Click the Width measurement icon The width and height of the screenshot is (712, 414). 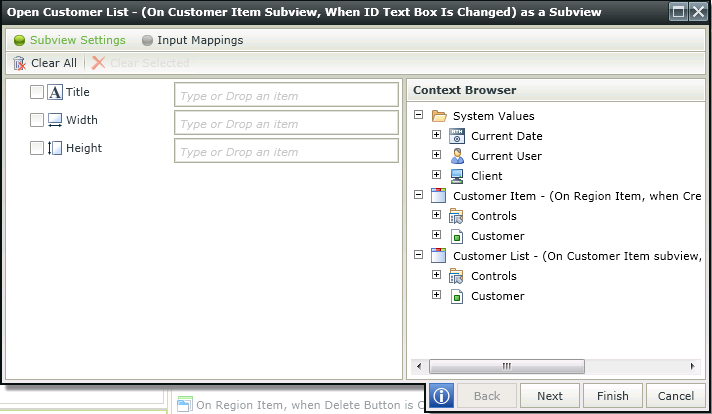pos(55,120)
